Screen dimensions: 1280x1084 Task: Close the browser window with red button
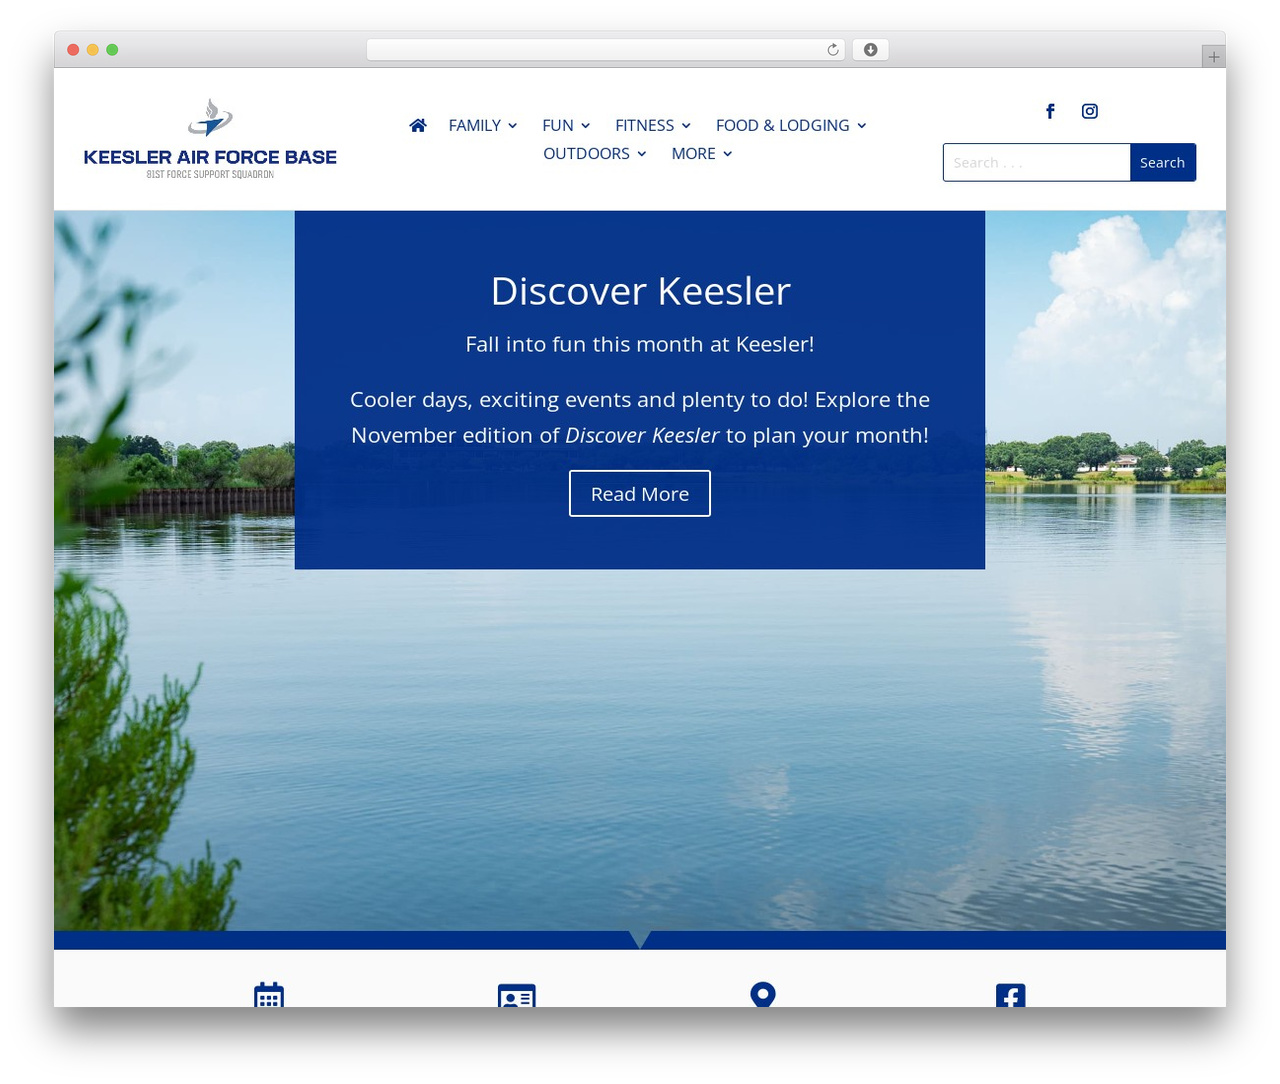pyautogui.click(x=73, y=50)
